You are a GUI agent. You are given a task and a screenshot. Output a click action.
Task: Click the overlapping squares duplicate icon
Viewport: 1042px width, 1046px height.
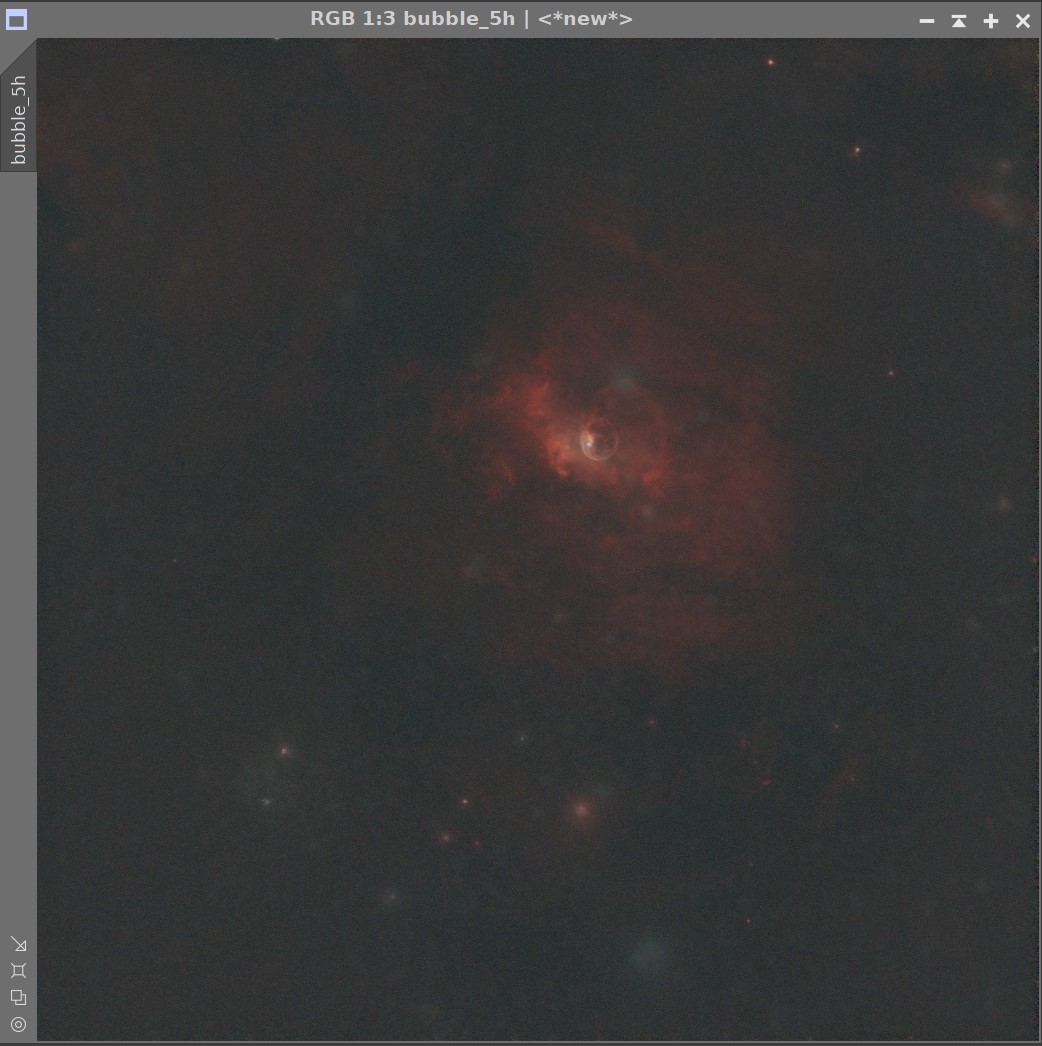(19, 997)
